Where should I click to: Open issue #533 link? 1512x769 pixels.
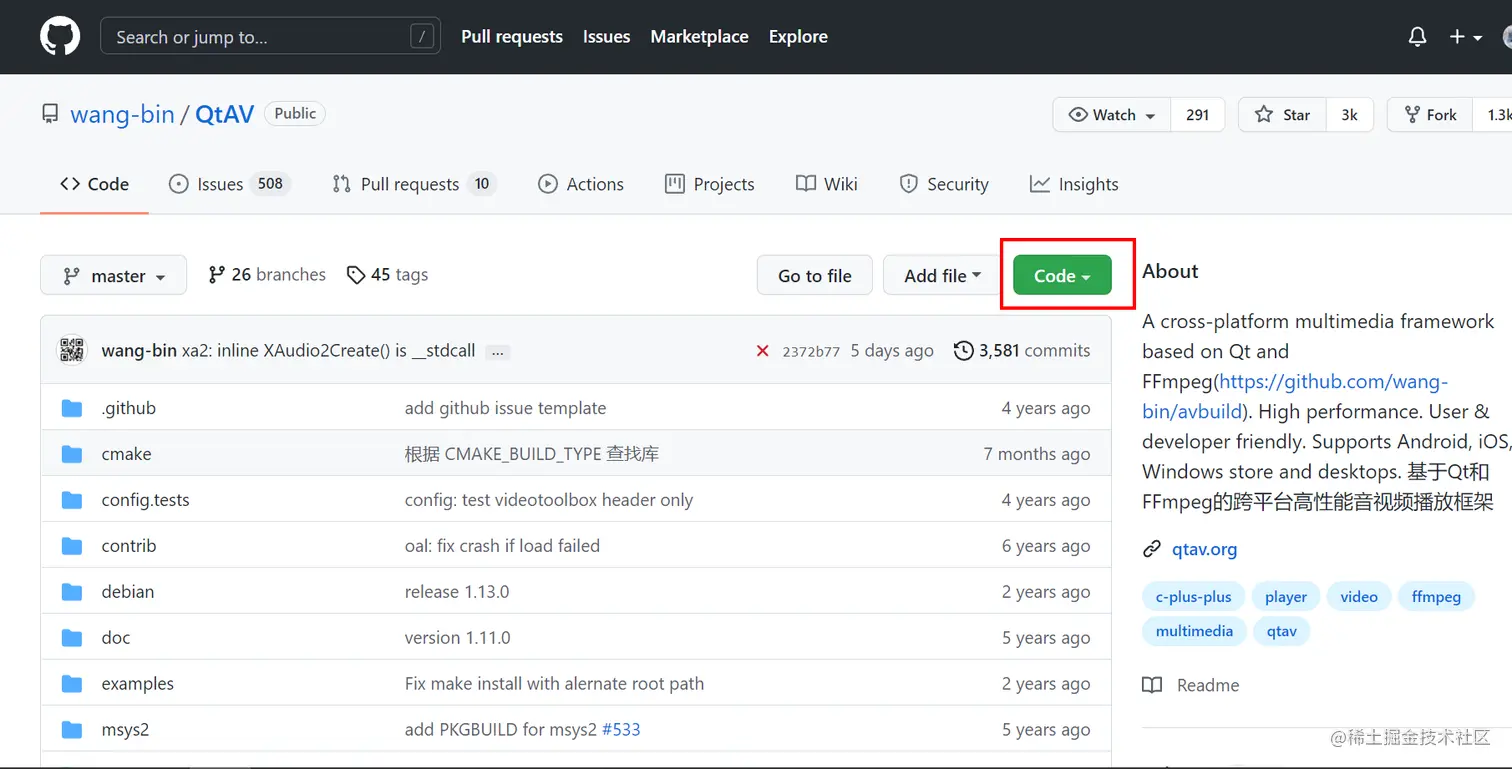[621, 730]
